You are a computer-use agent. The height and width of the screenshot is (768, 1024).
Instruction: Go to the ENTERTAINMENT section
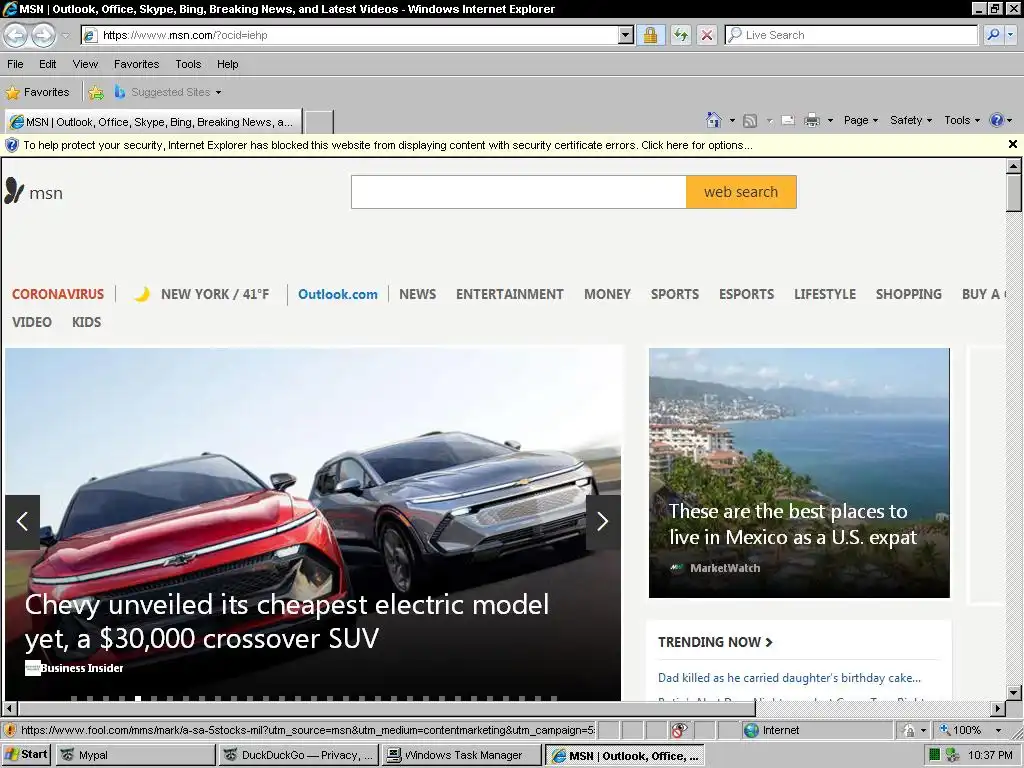[x=509, y=294]
